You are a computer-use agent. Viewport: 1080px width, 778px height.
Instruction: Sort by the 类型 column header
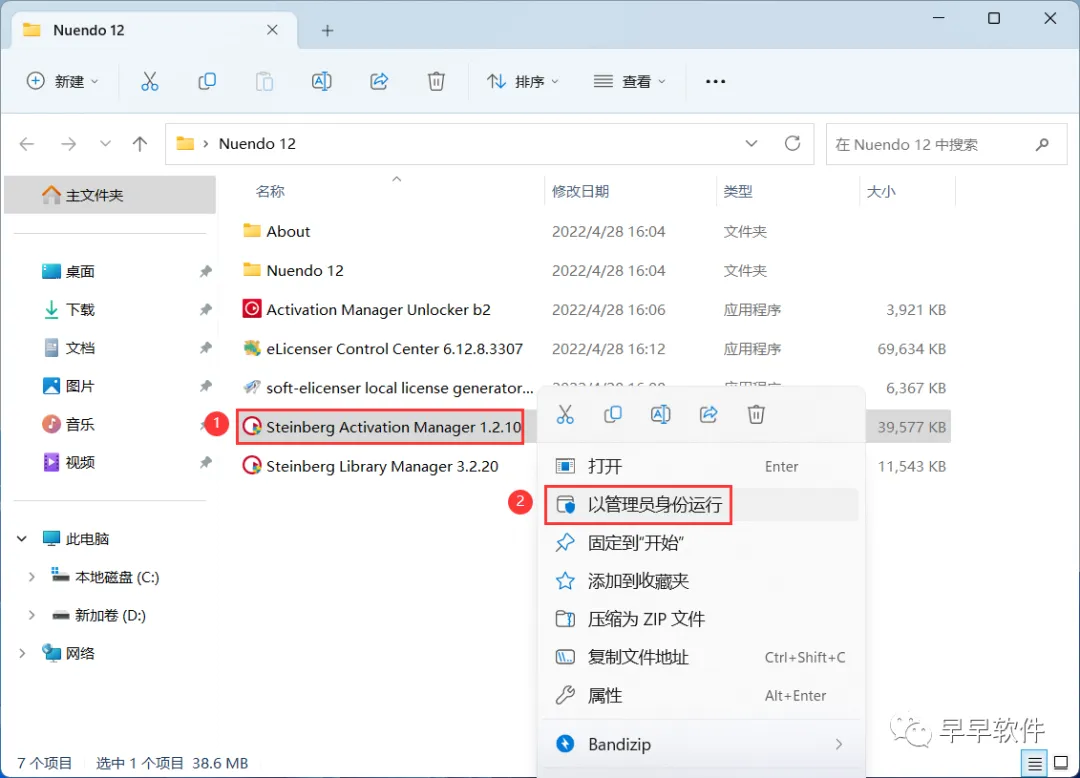[x=738, y=191]
